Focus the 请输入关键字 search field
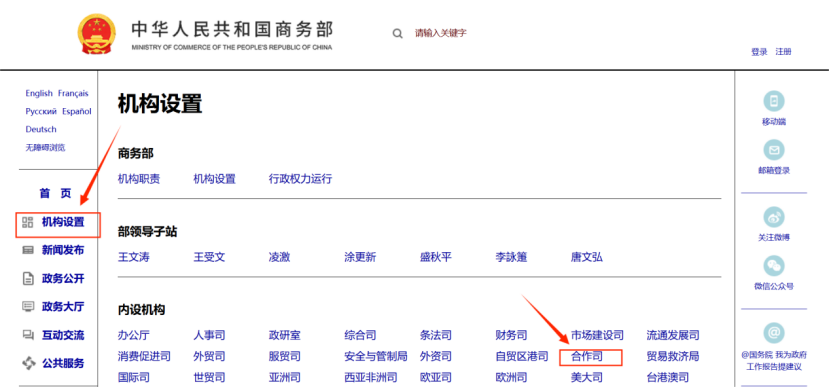Image resolution: width=830 pixels, height=388 pixels. point(440,33)
